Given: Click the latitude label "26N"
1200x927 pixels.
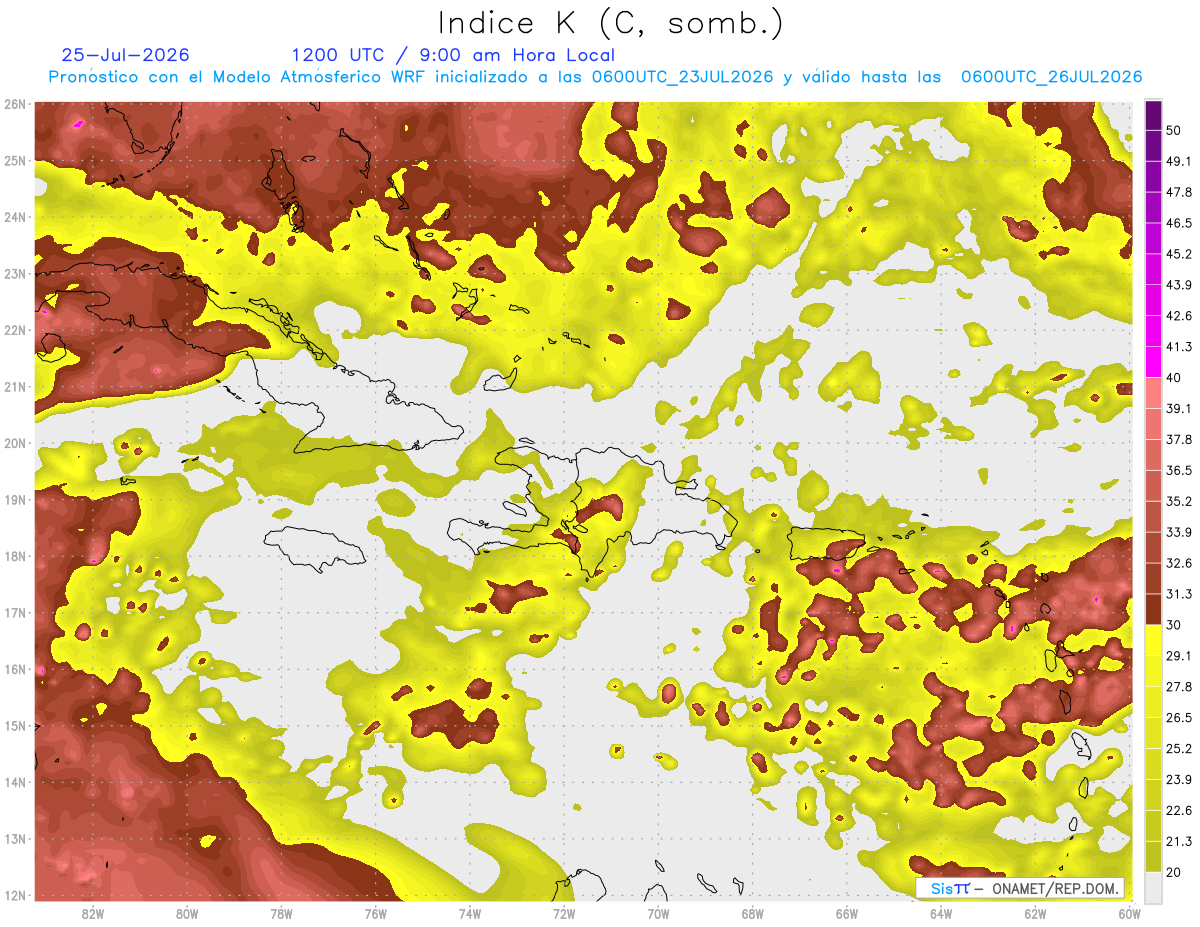Looking at the screenshot, I should pos(15,104).
